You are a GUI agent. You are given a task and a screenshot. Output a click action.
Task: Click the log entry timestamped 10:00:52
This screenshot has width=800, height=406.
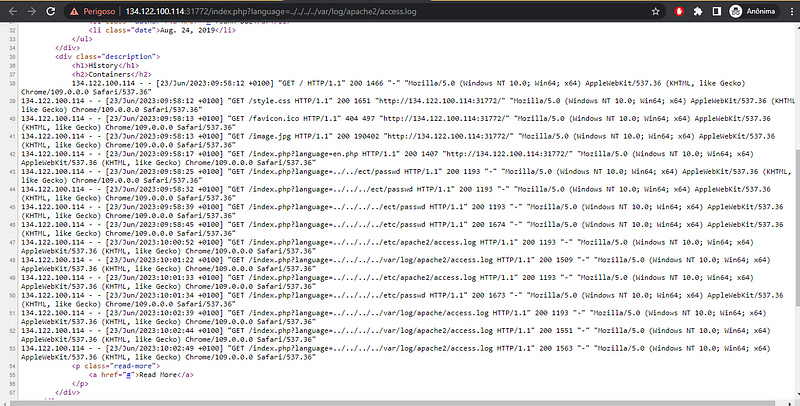point(387,246)
